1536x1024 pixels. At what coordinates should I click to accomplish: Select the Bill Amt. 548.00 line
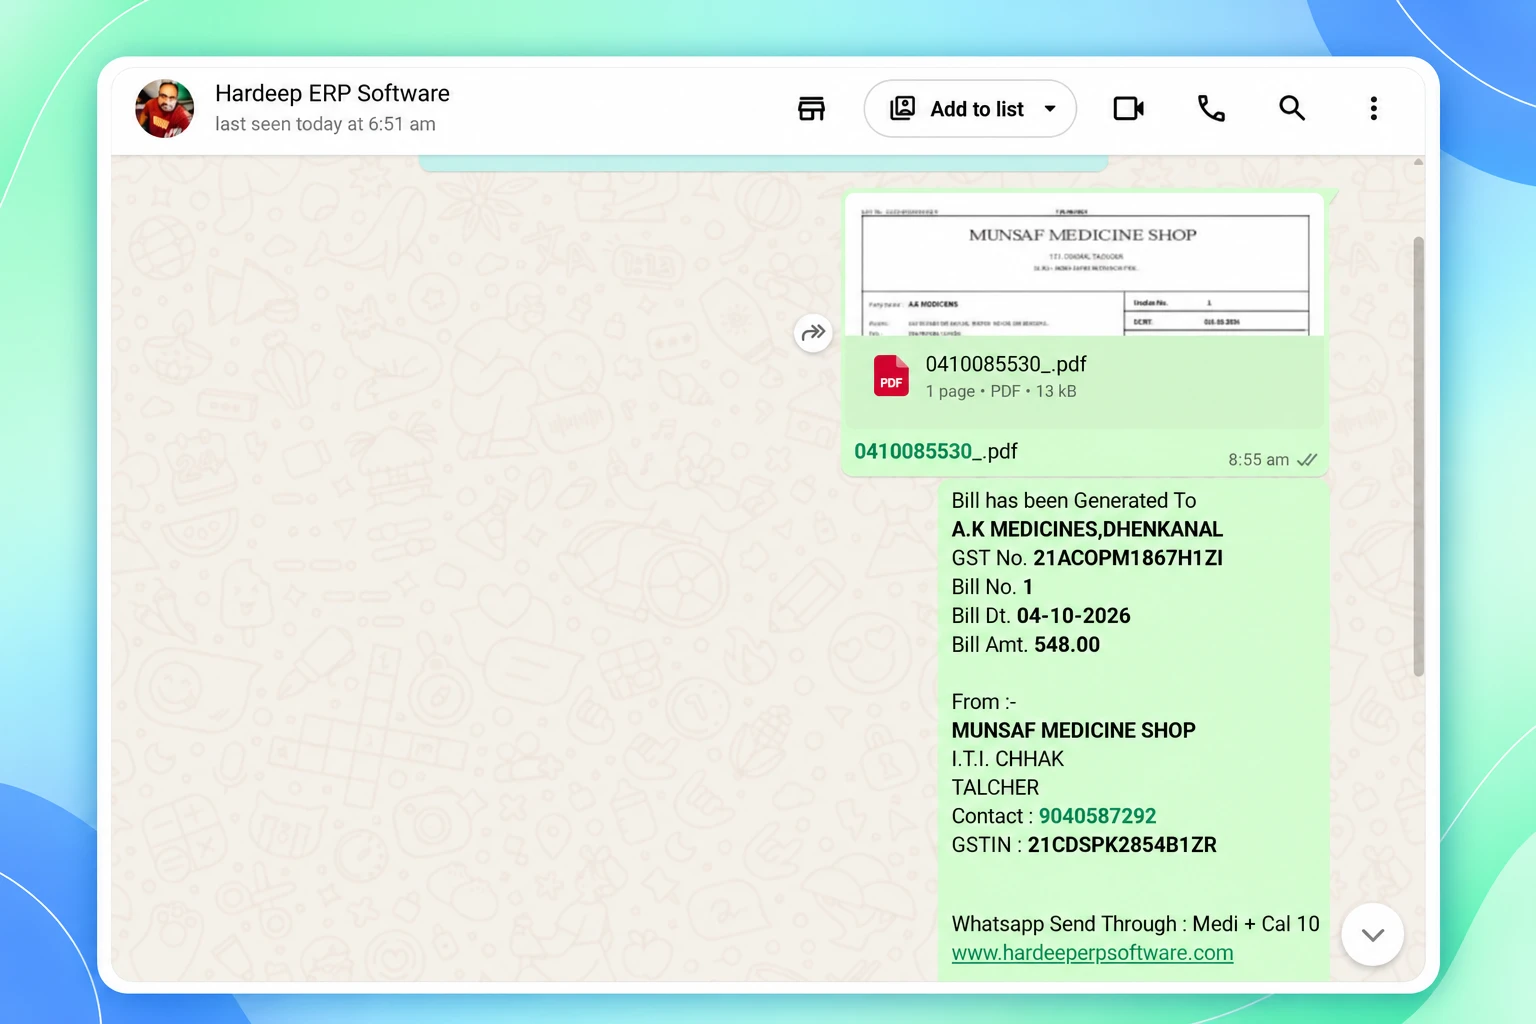coord(1026,645)
